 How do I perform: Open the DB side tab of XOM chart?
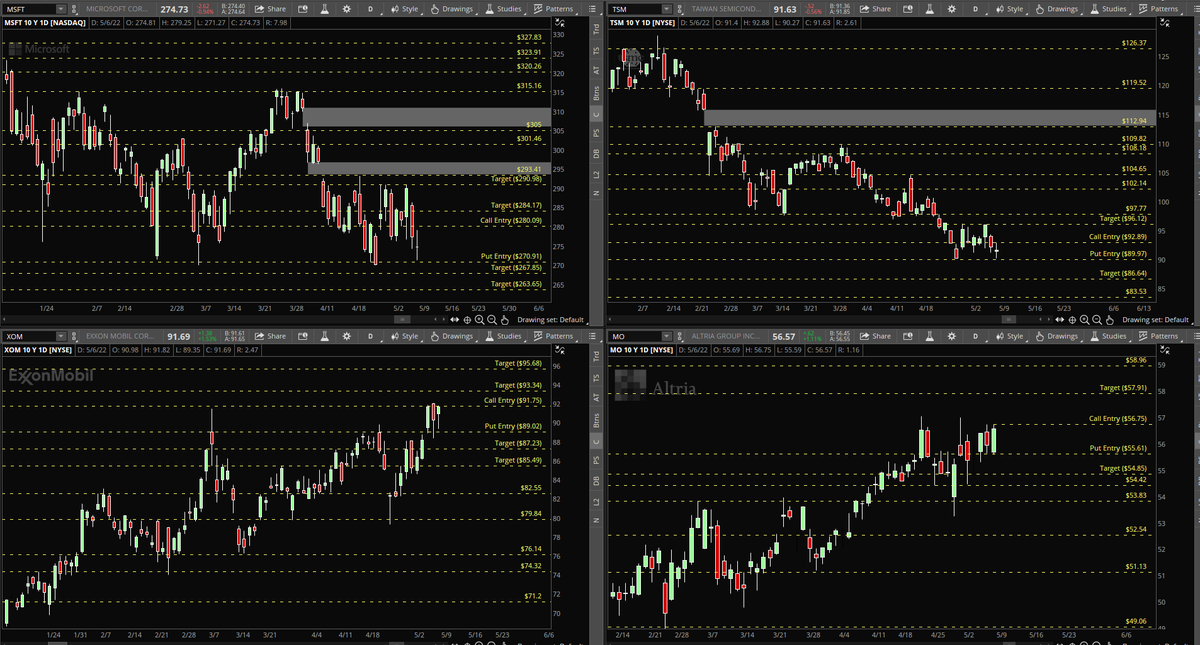(594, 481)
